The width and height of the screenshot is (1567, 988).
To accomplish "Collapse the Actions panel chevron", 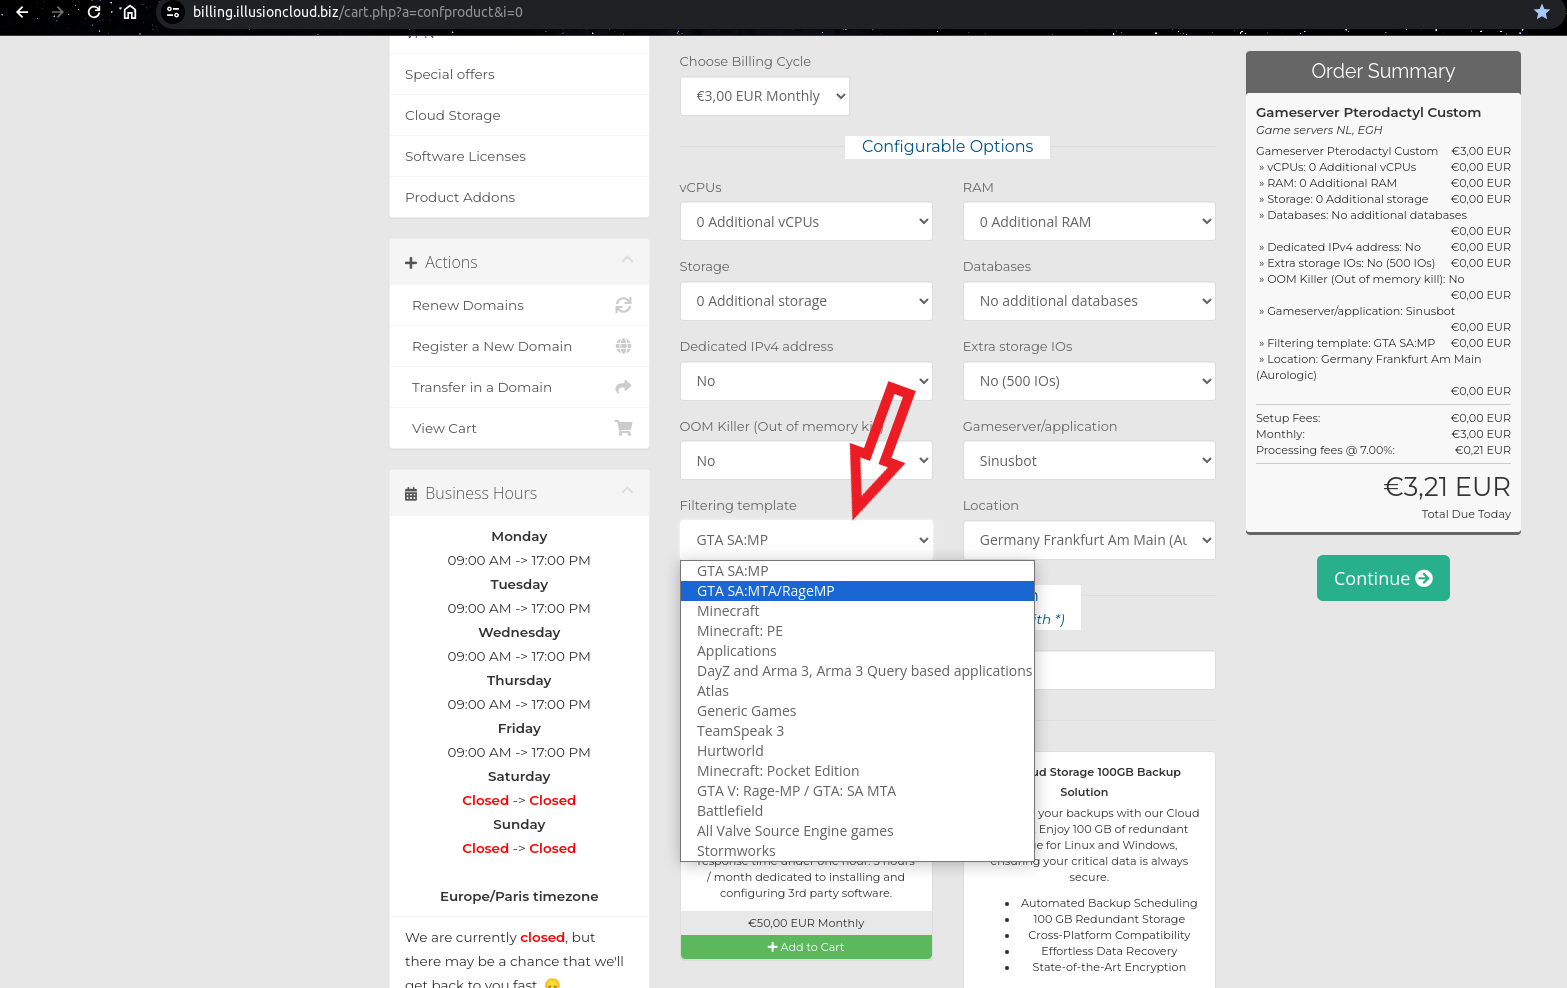I will click(627, 260).
